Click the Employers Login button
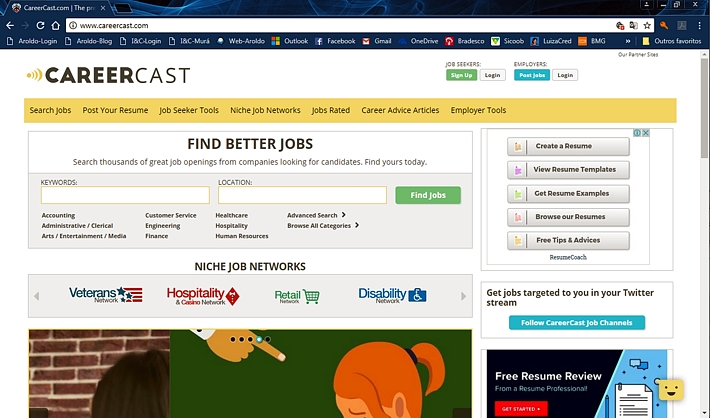Viewport: 710px width, 418px height. (565, 75)
